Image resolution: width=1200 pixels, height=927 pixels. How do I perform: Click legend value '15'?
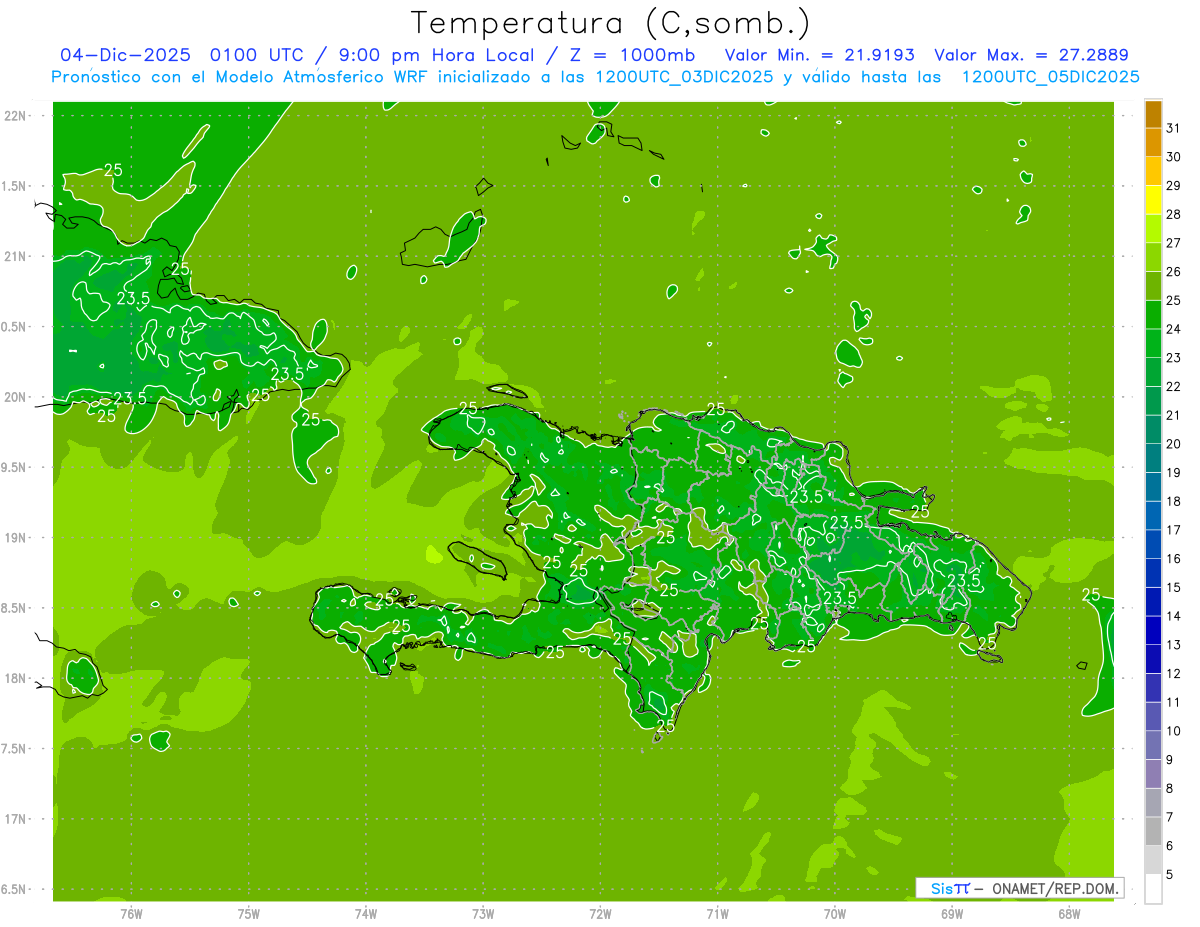point(1174,587)
